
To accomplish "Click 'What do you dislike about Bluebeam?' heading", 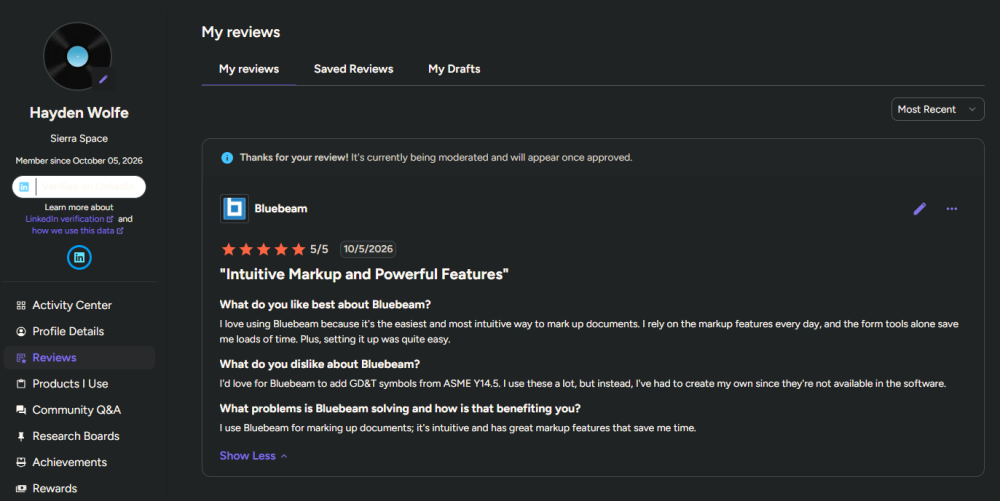I will 320,364.
